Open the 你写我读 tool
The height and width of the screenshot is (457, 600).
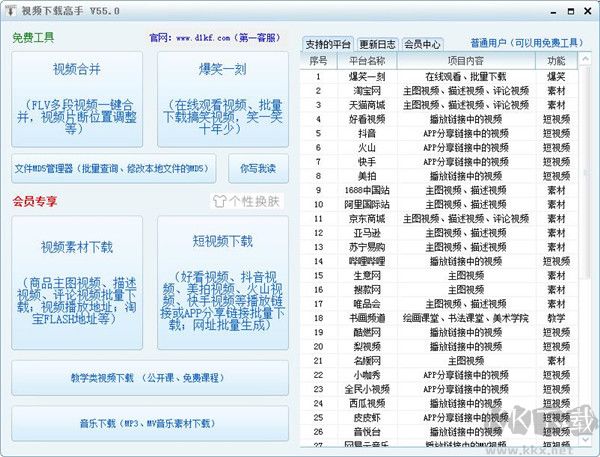click(258, 168)
